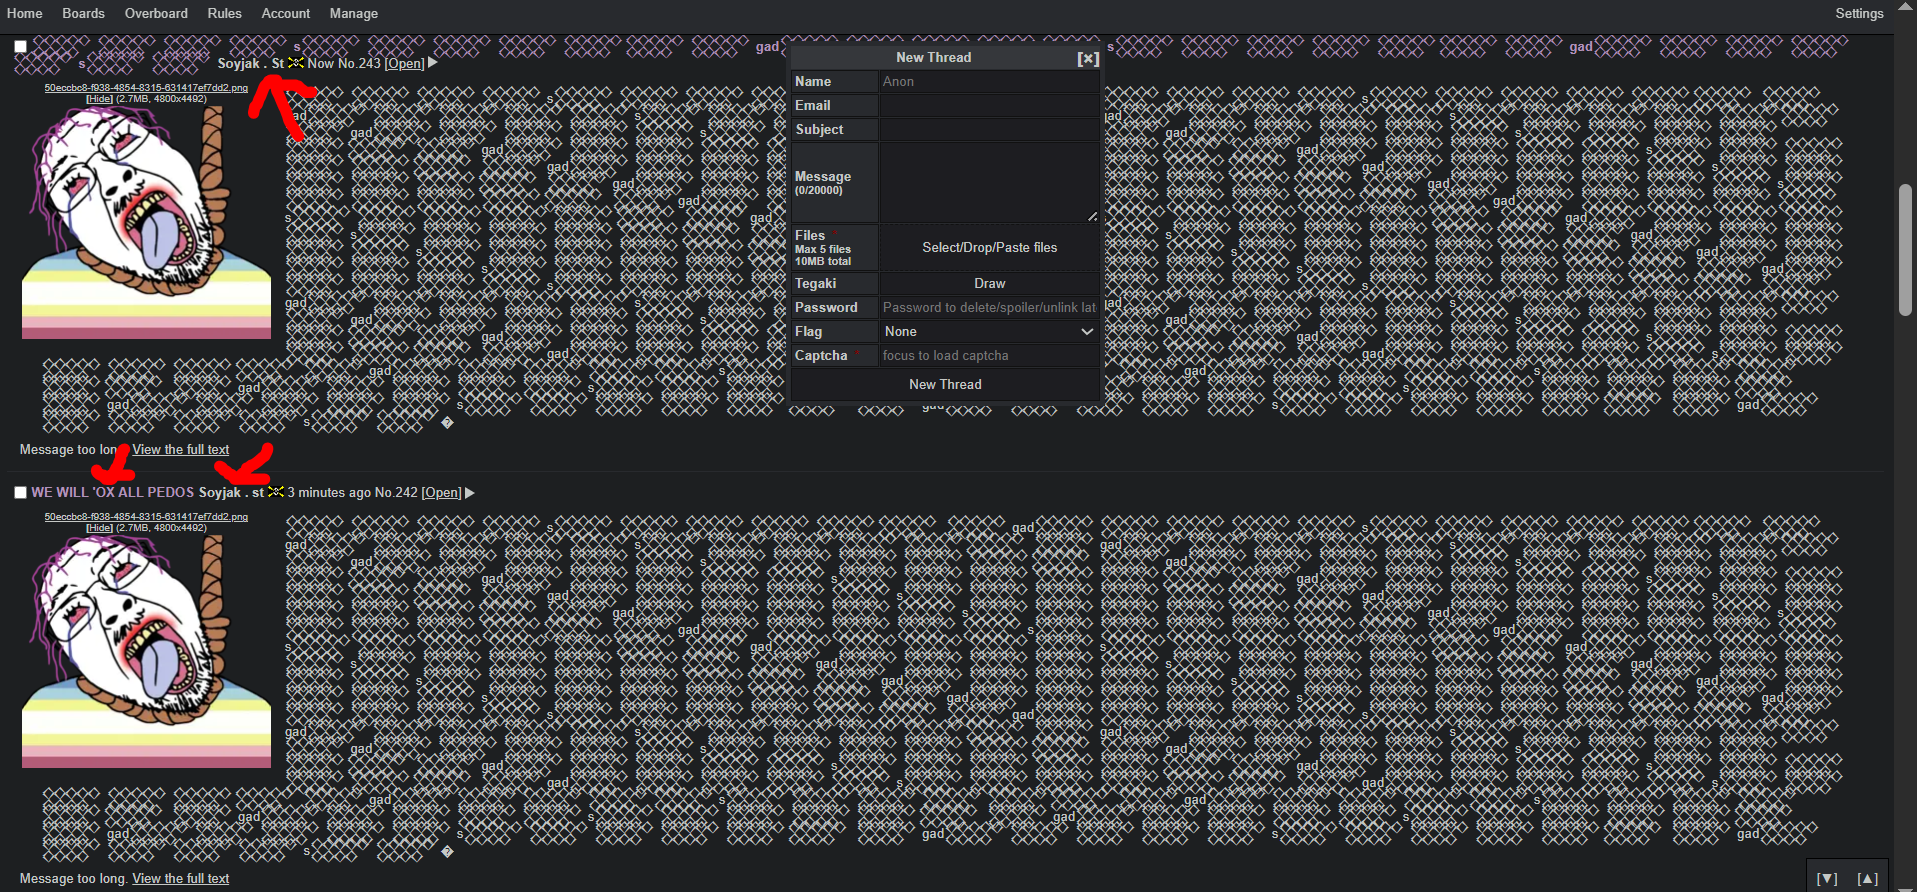The width and height of the screenshot is (1917, 892).
Task: Click the Message box resize handle
Action: pyautogui.click(x=1092, y=216)
